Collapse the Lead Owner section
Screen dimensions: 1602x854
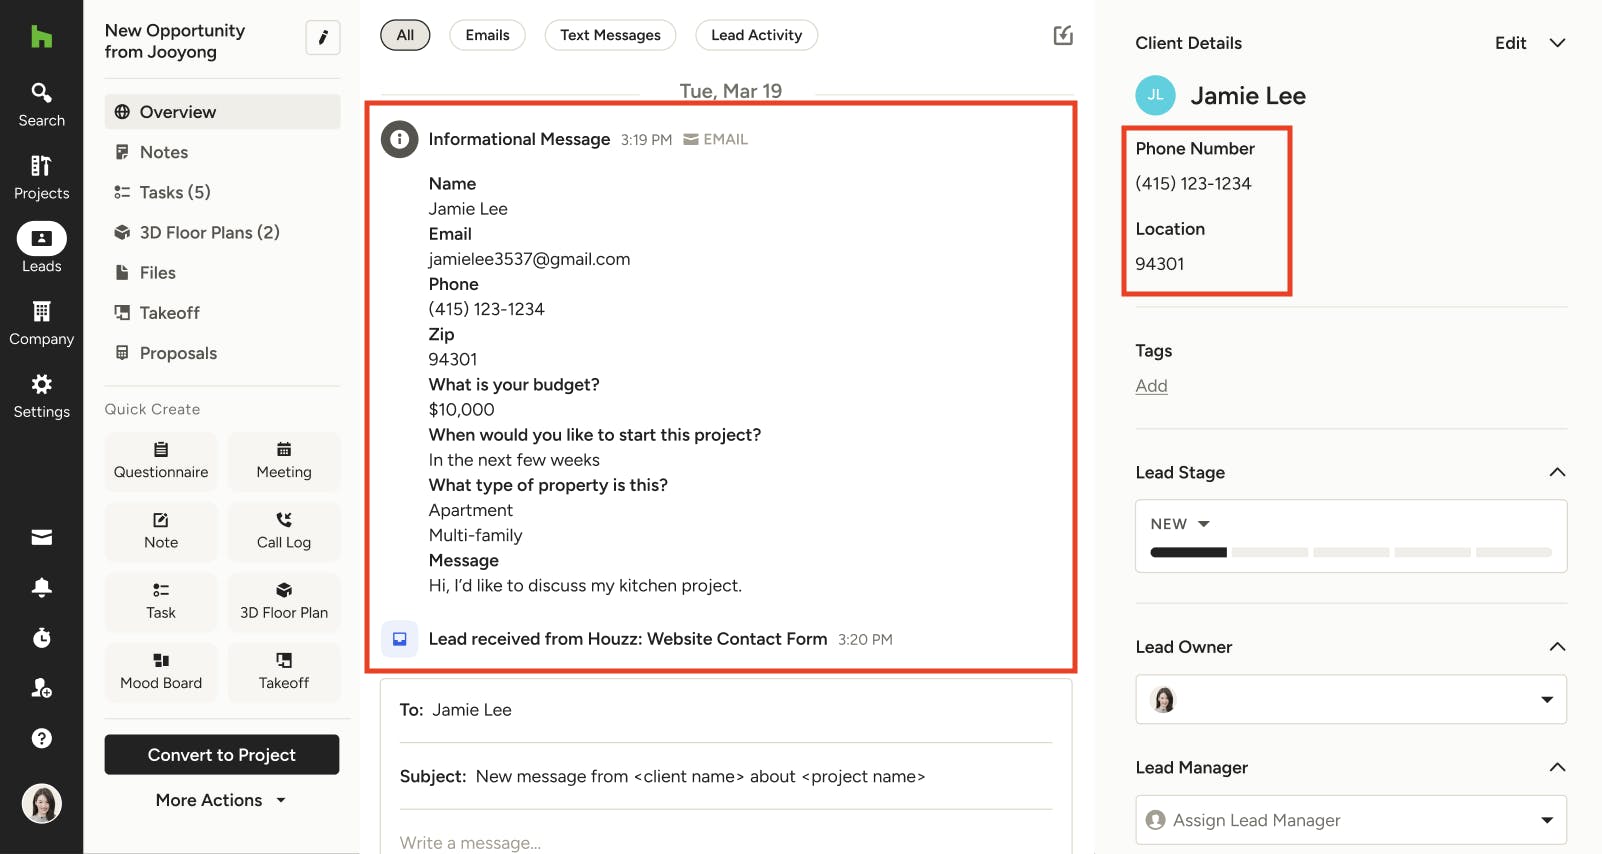(x=1557, y=647)
